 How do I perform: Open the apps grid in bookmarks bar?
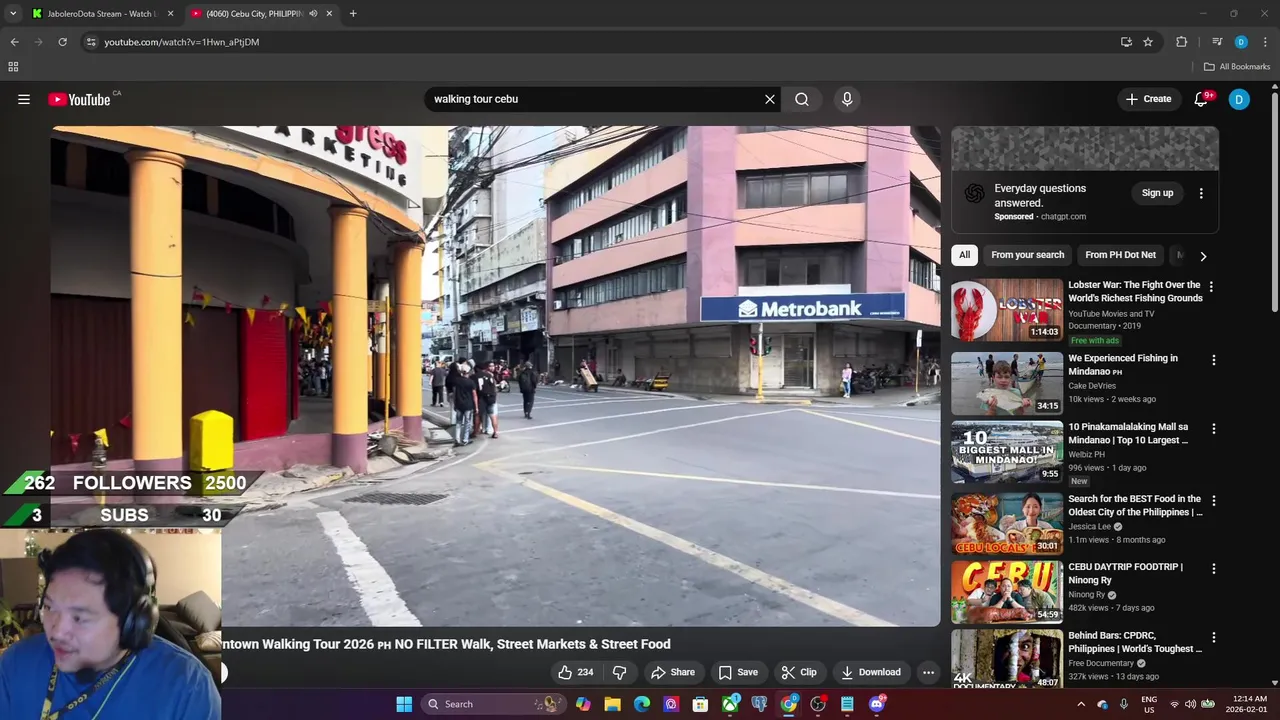point(13,67)
